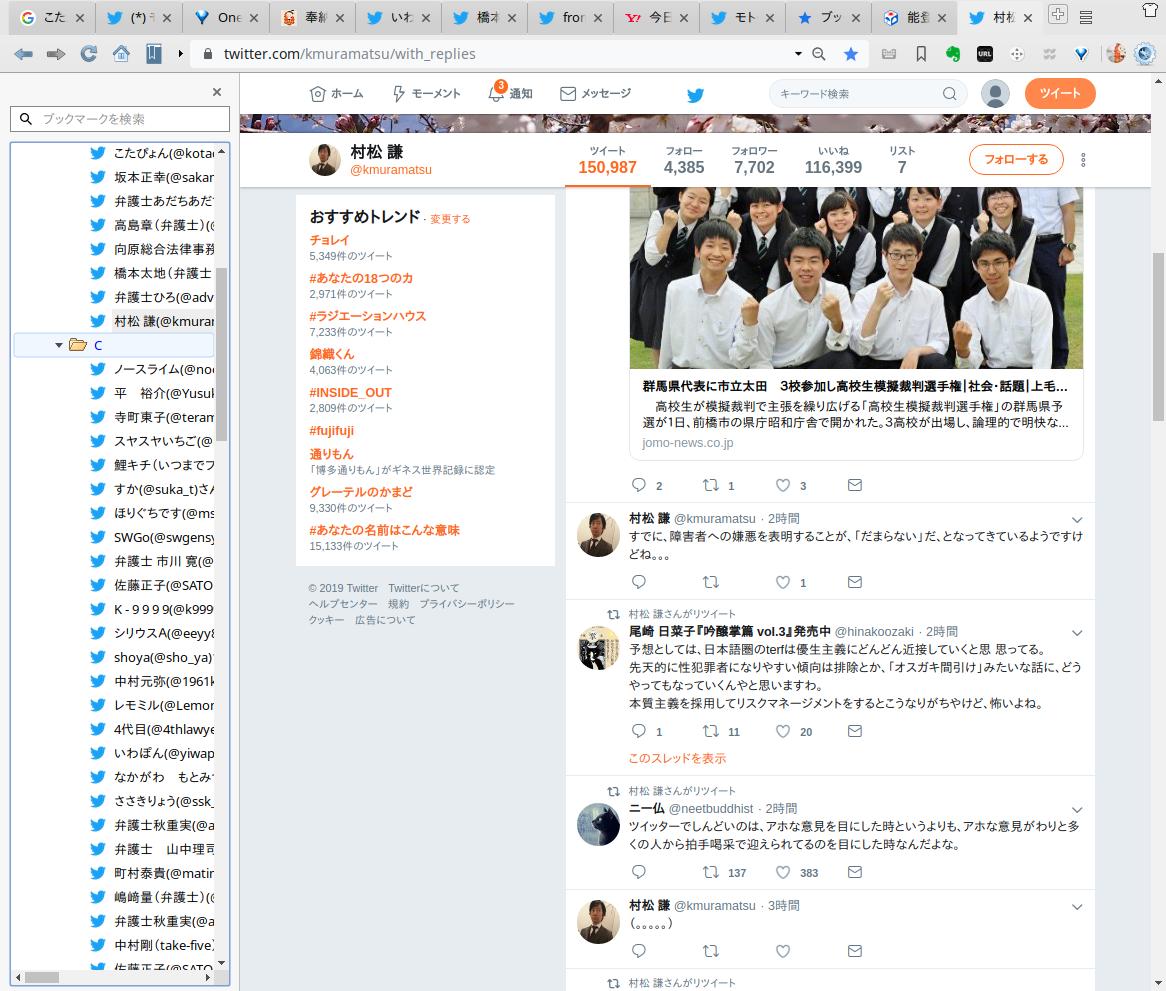Open the 村松 謙(@kmurar bookmark

coord(152,321)
